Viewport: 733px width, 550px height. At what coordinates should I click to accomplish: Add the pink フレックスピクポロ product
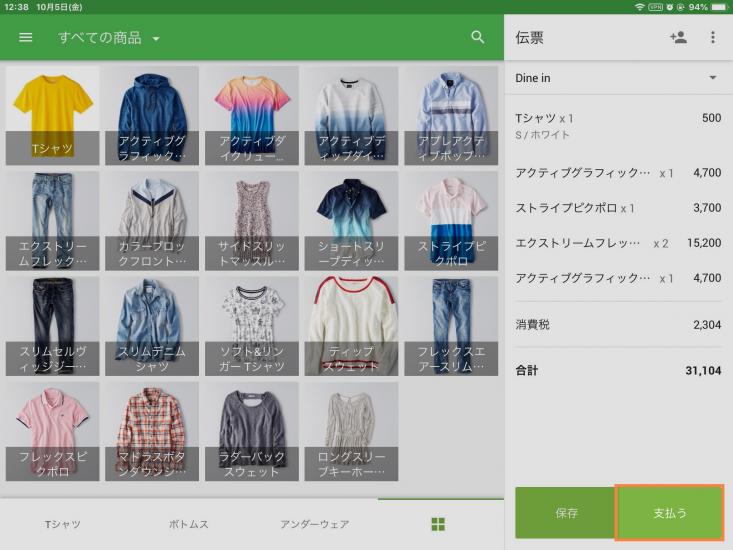[x=52, y=432]
